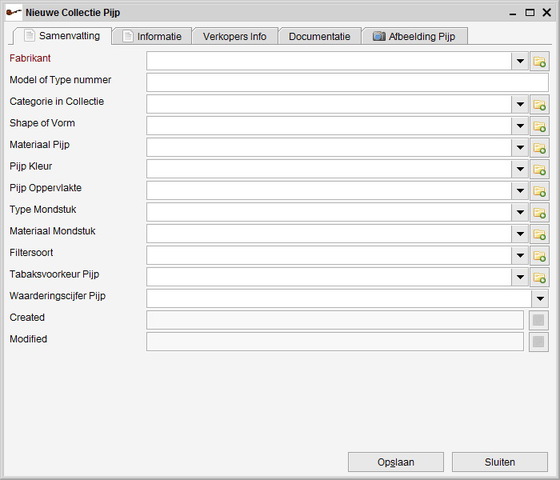The height and width of the screenshot is (480, 560).
Task: Open the Pijp Oppervlakte dropdown arrow
Action: [520, 191]
